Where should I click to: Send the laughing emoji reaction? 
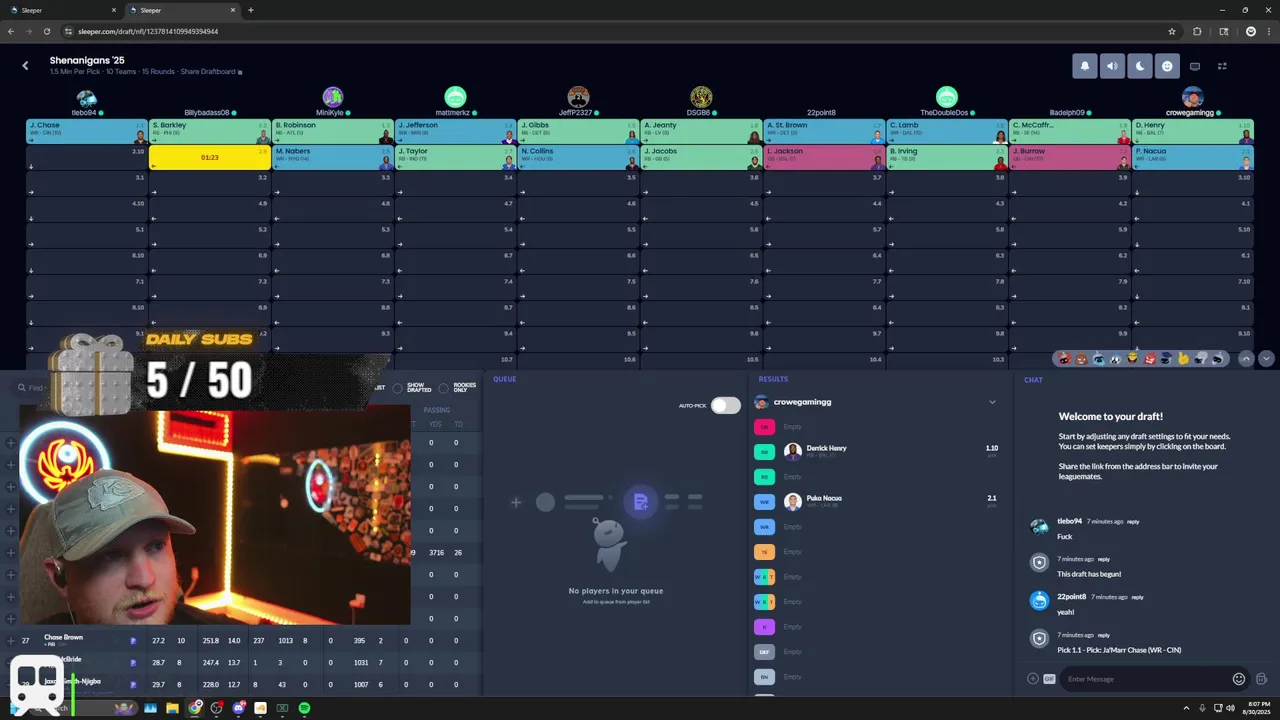click(1133, 358)
